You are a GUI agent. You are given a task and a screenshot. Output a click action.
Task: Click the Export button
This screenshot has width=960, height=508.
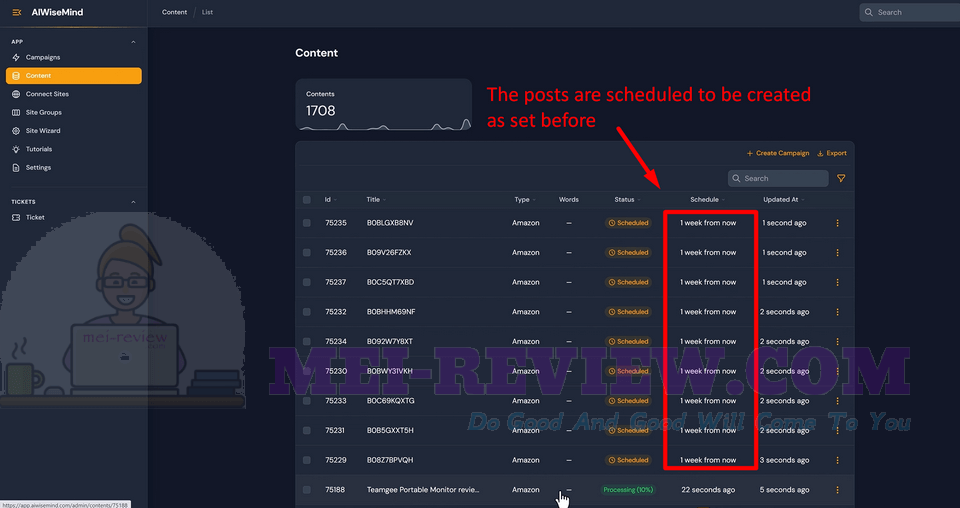[x=832, y=153]
